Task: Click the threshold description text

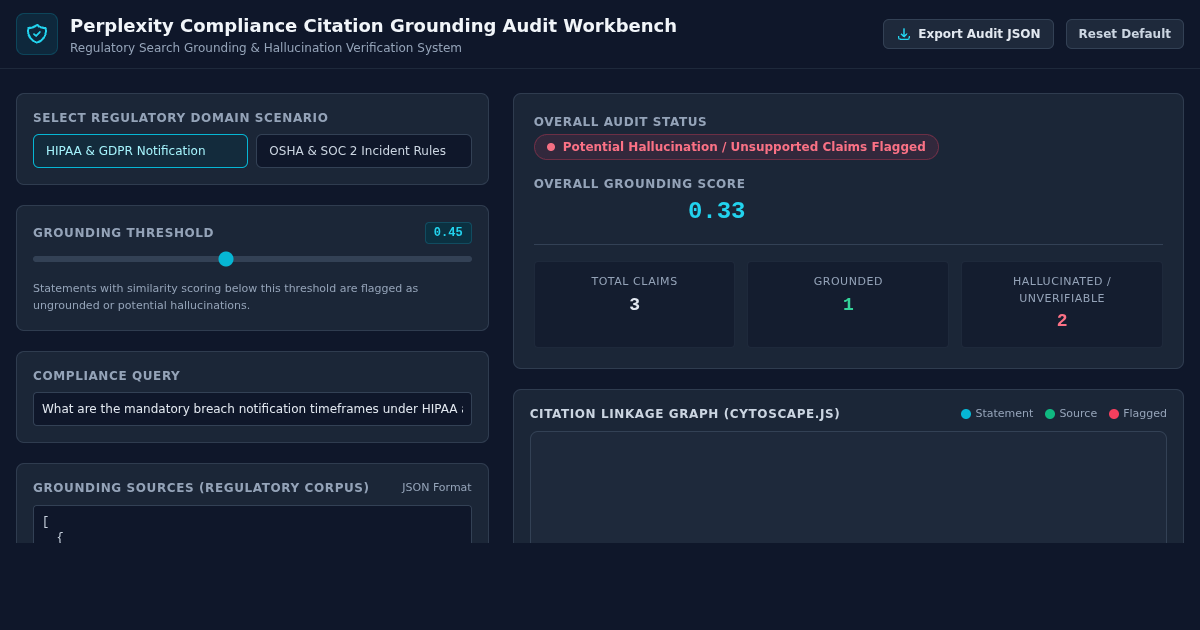Action: (226, 297)
